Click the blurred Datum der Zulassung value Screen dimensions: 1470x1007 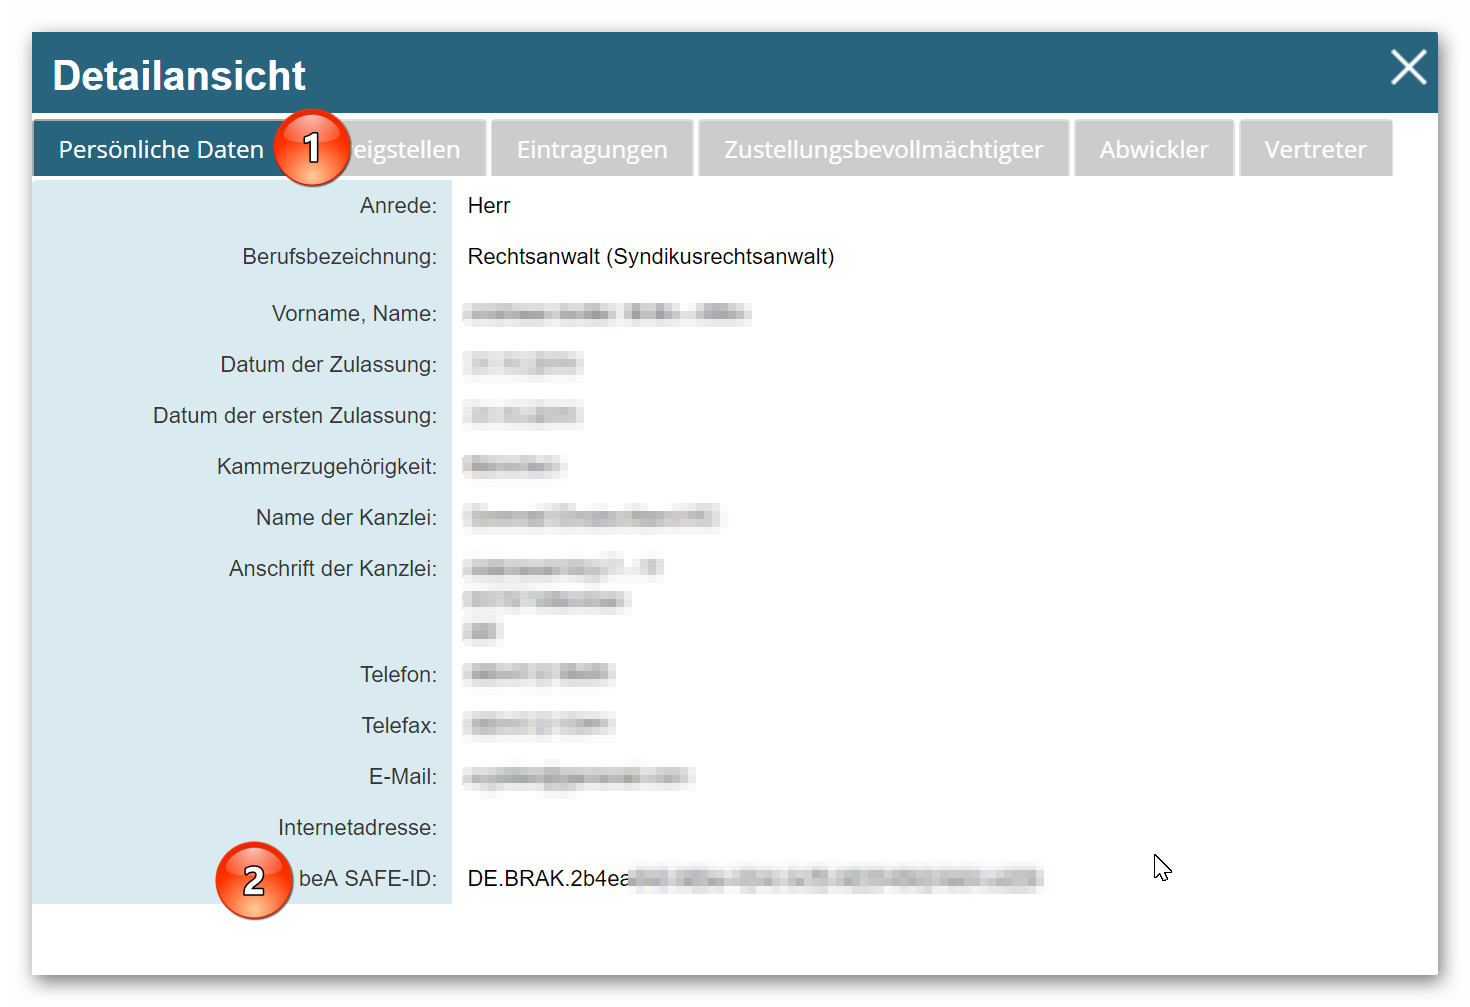tap(523, 365)
